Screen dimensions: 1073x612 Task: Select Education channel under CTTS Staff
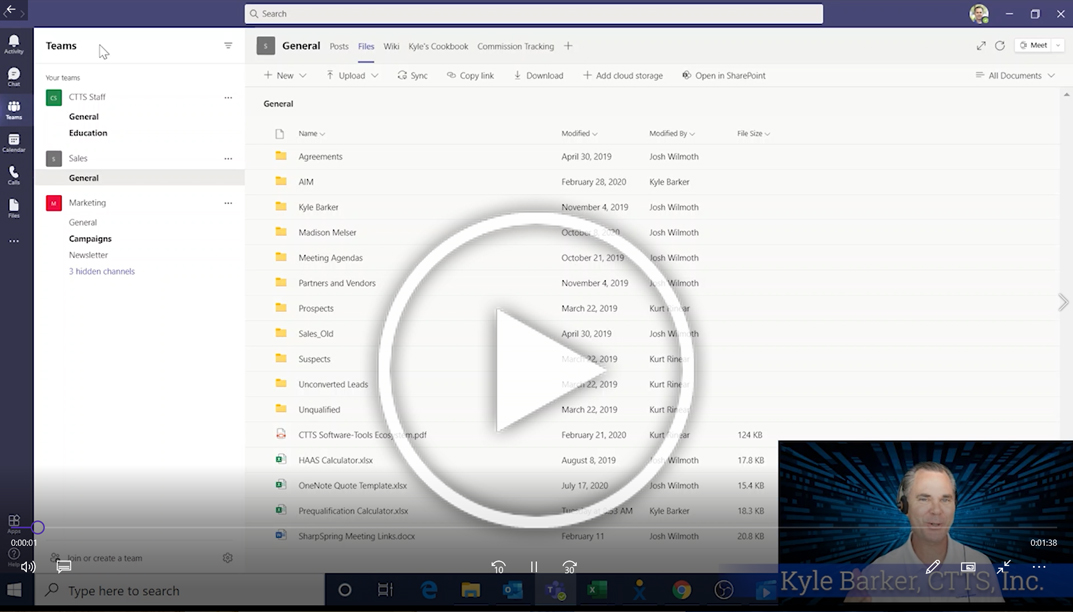[88, 133]
